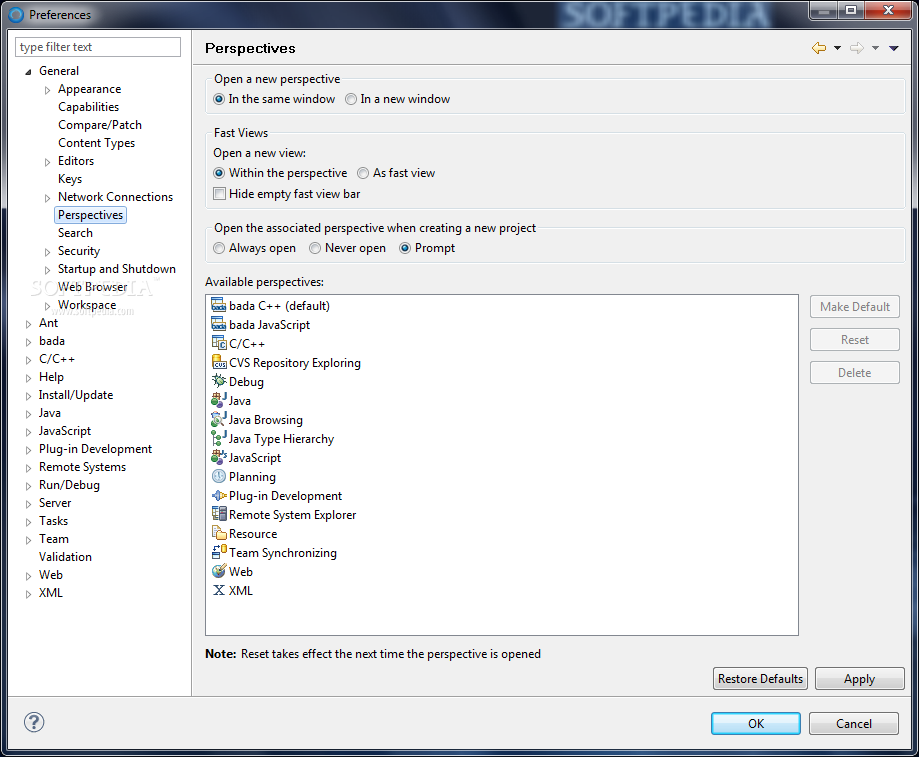Viewport: 919px width, 757px height.
Task: Click the C/C++ perspective icon
Action: [x=219, y=343]
